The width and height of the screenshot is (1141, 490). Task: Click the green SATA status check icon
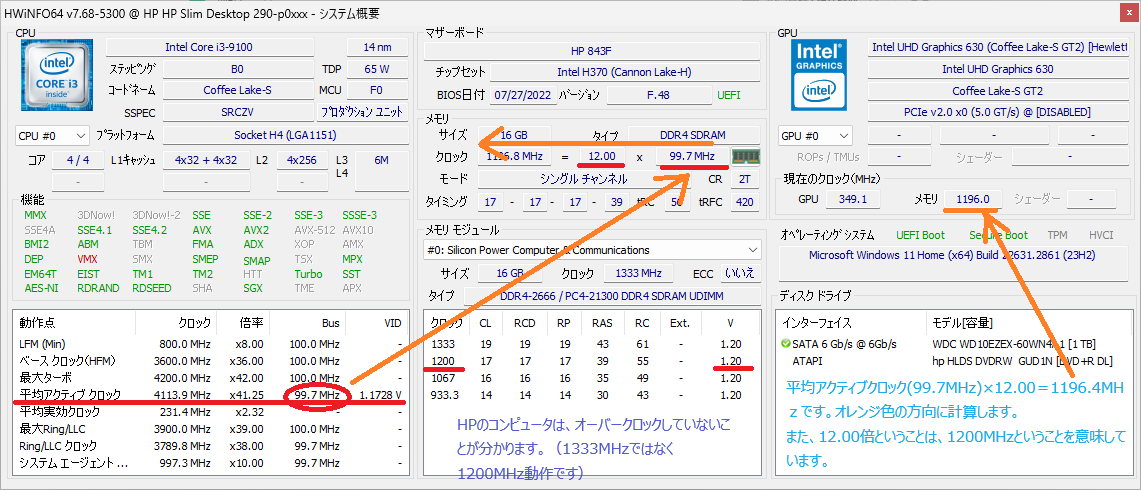pyautogui.click(x=785, y=344)
